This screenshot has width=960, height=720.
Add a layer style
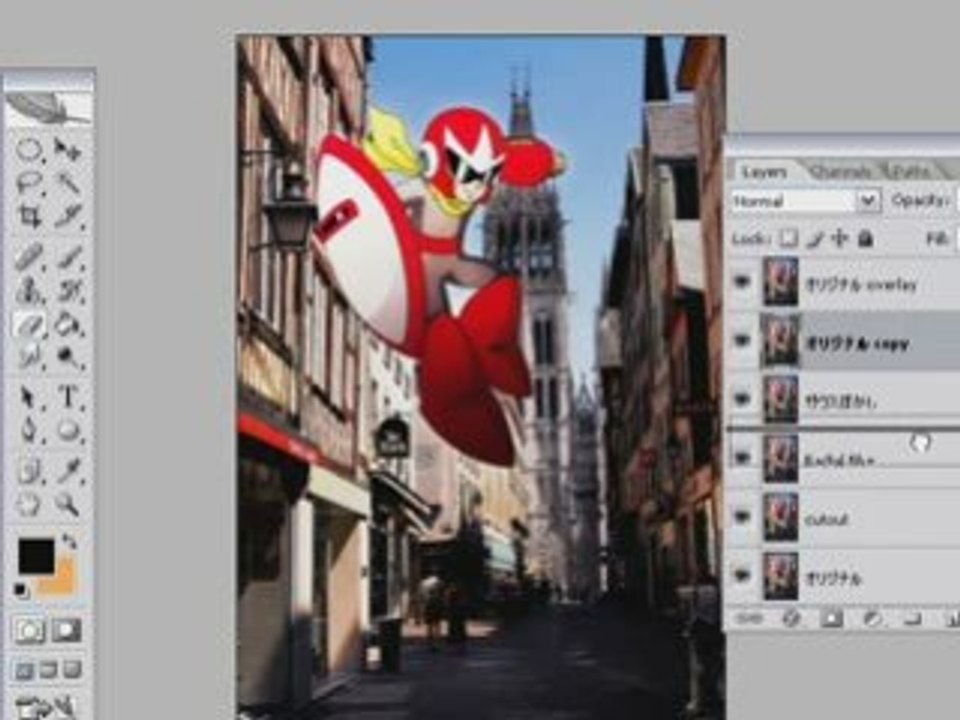(791, 619)
